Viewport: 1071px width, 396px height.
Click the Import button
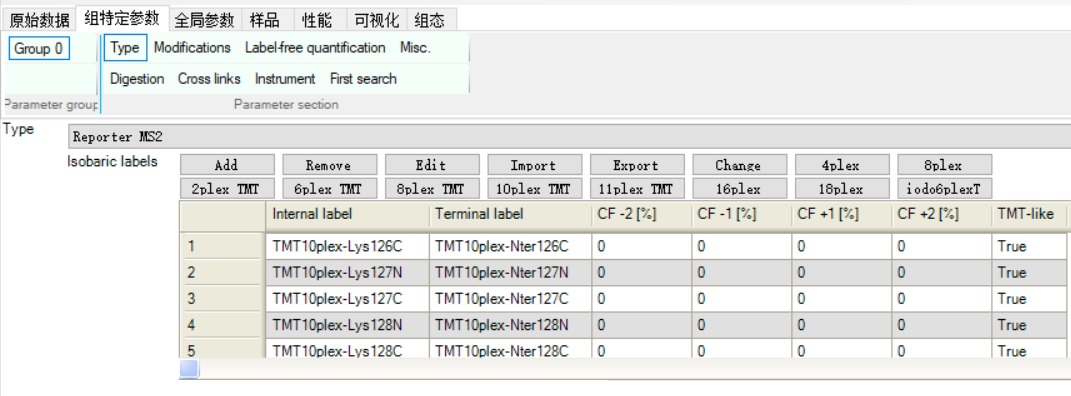click(x=534, y=165)
